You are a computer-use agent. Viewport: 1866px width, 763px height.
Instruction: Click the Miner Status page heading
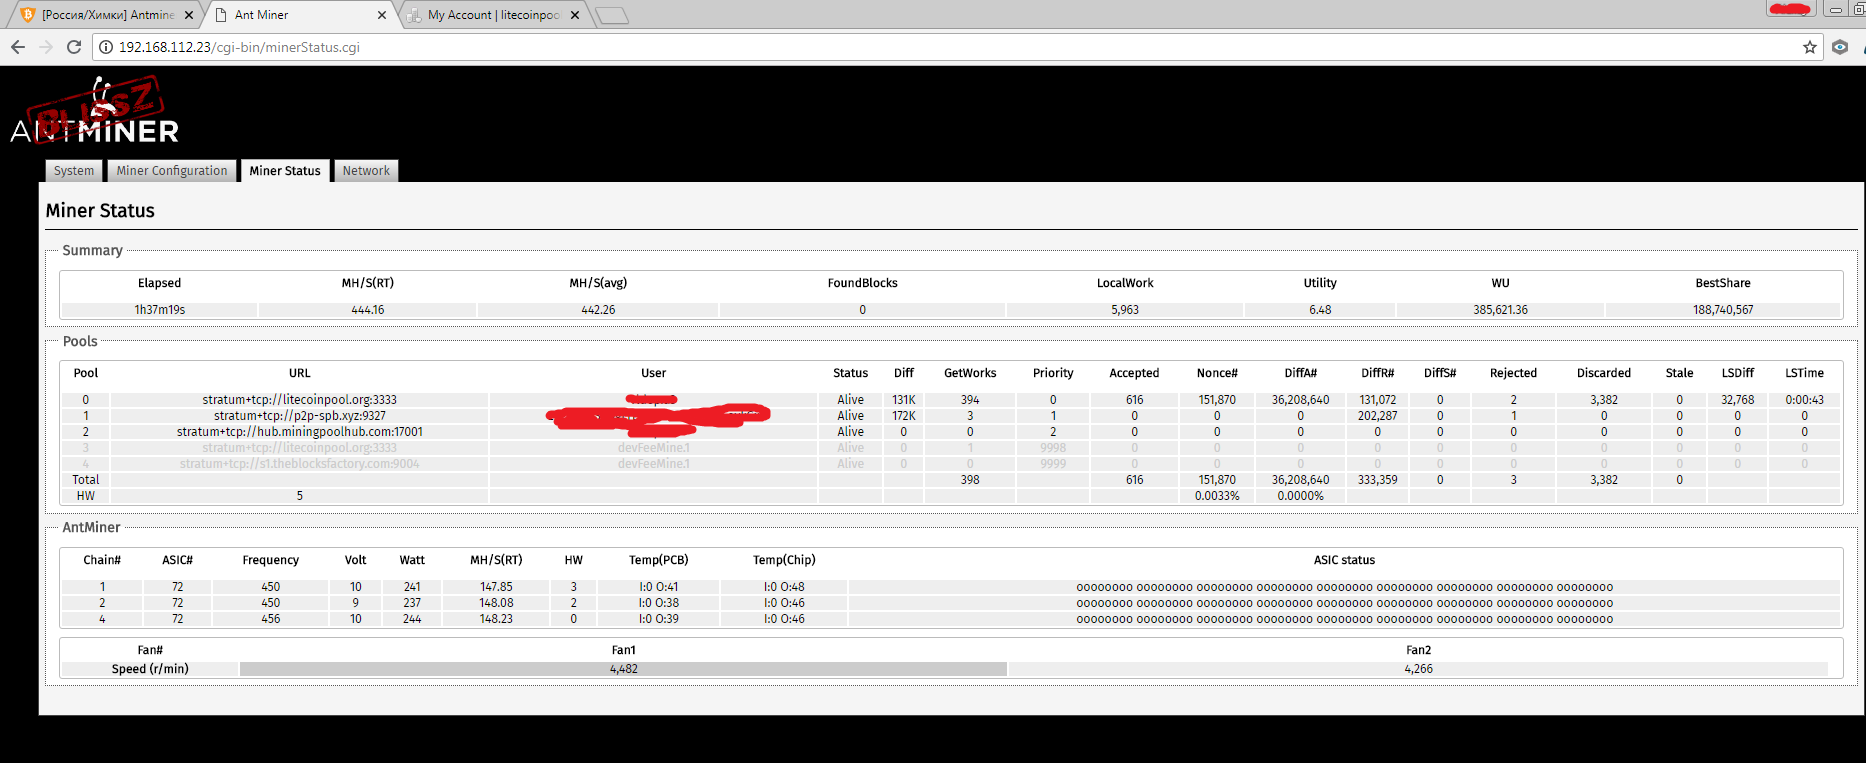click(x=100, y=211)
